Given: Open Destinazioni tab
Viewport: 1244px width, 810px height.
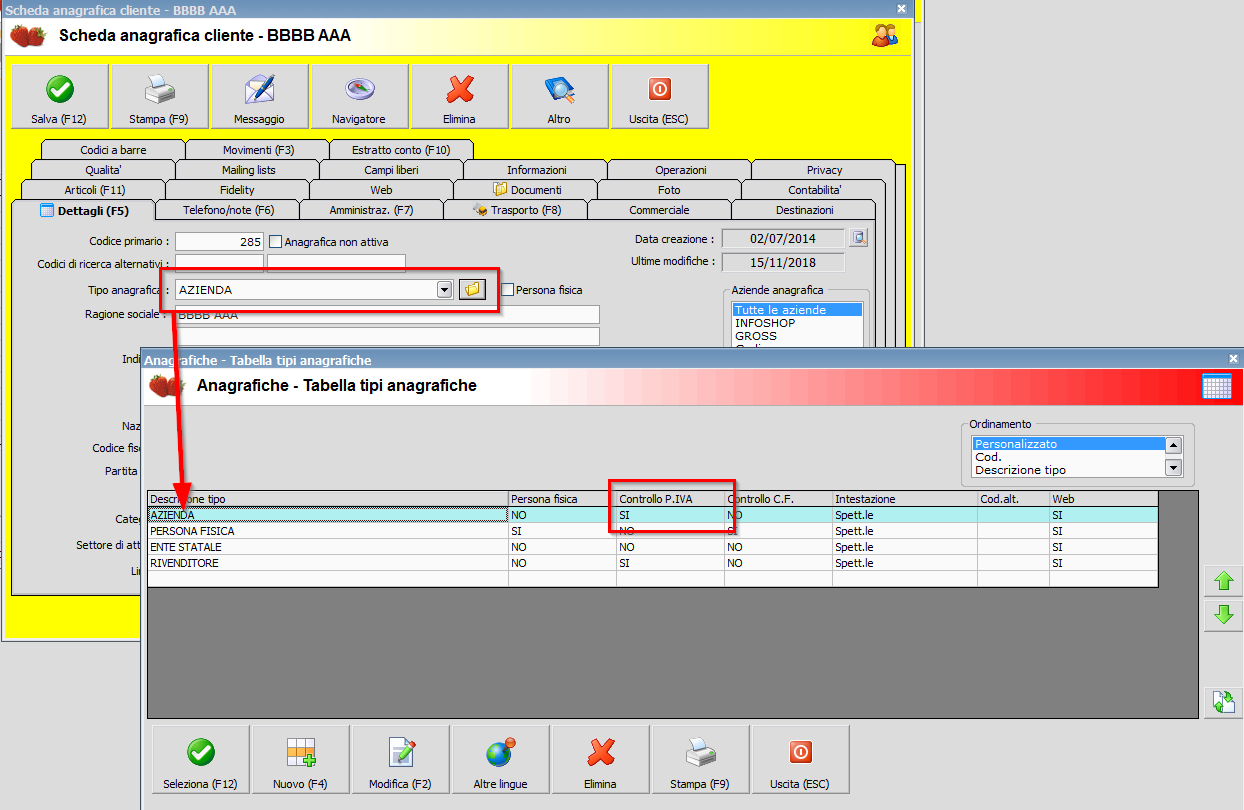Looking at the screenshot, I should click(804, 210).
